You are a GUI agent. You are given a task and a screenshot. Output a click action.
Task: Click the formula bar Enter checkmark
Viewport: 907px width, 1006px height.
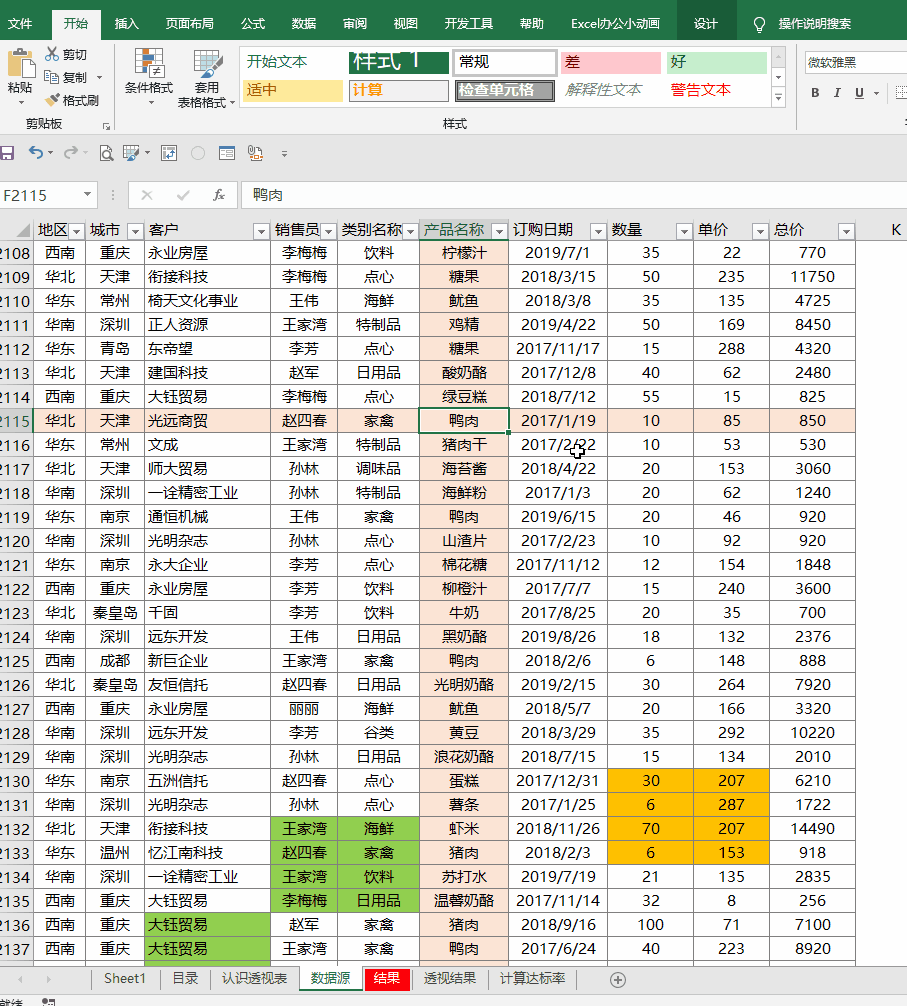183,195
